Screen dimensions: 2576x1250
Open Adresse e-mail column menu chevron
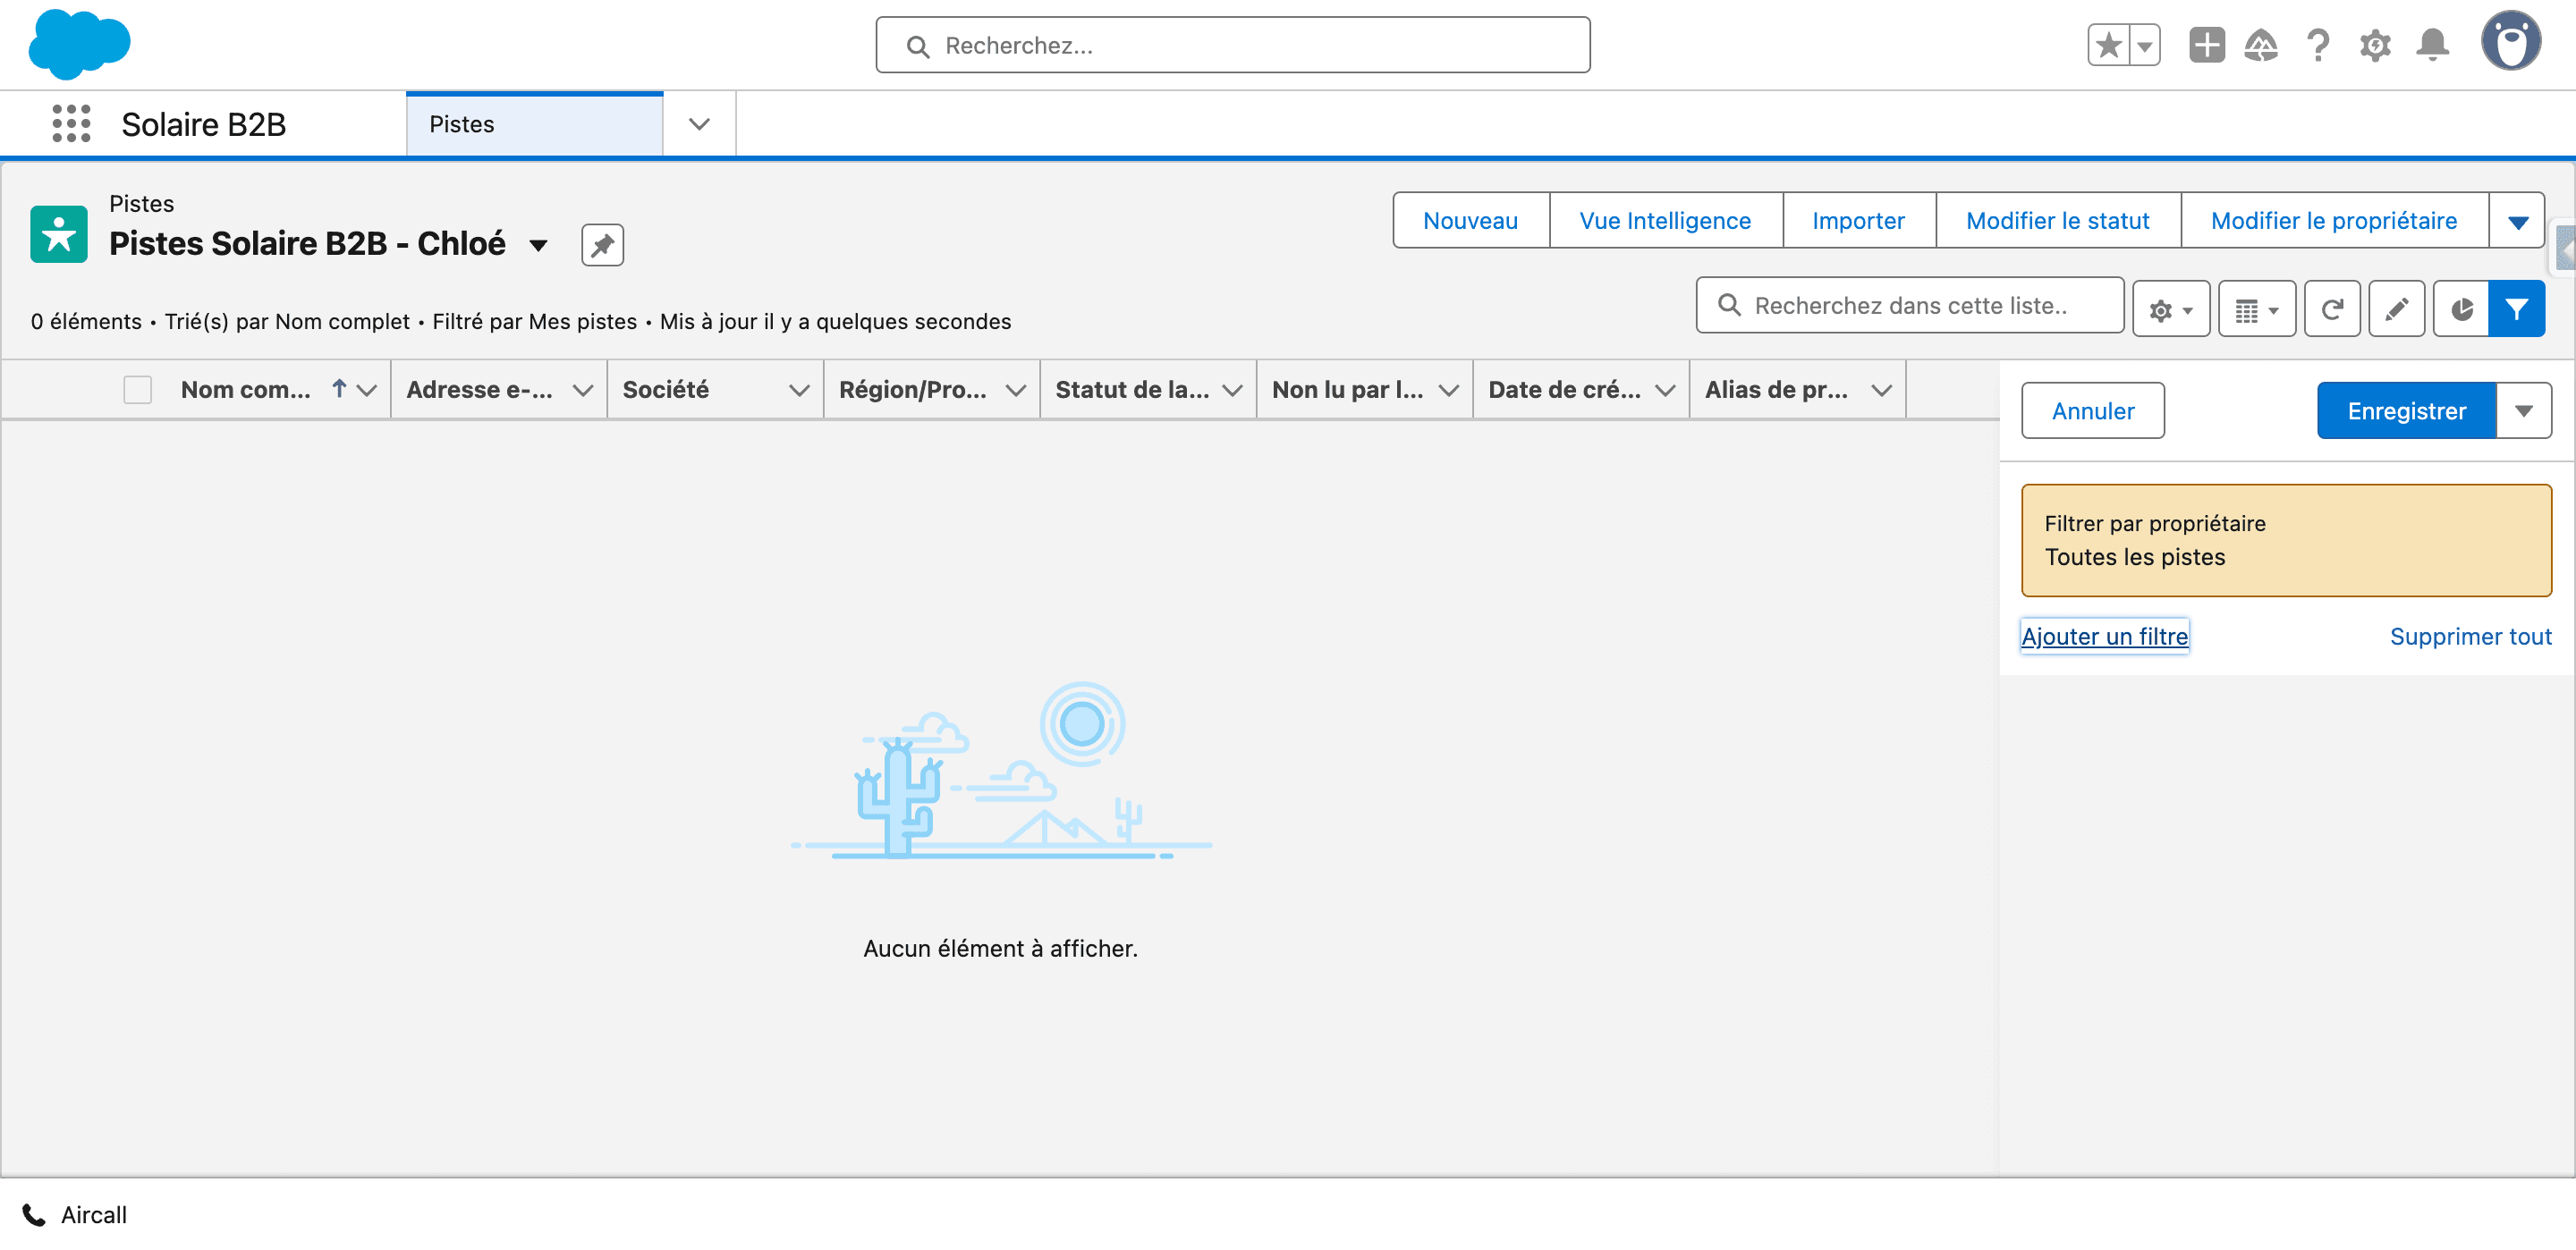583,390
